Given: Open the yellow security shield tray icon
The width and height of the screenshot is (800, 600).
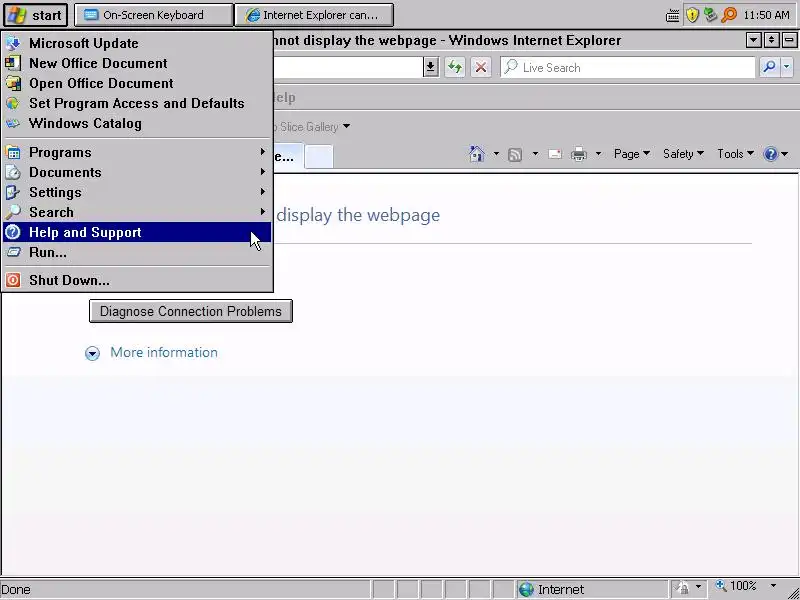Looking at the screenshot, I should (692, 15).
